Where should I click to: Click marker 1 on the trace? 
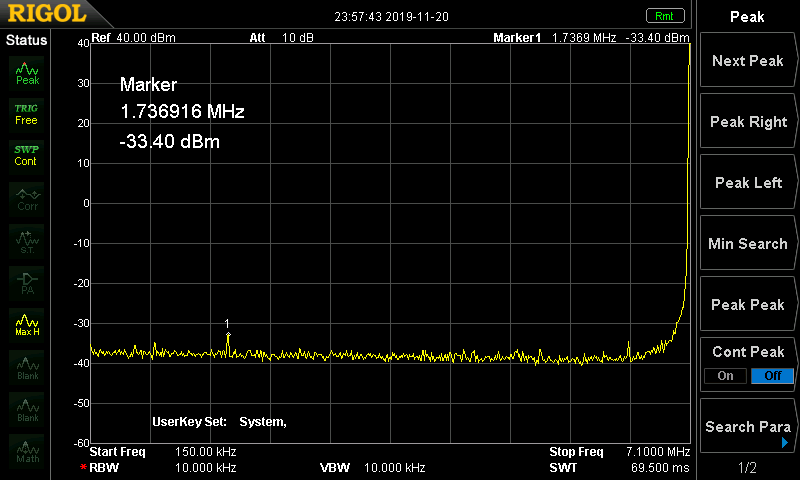click(228, 334)
